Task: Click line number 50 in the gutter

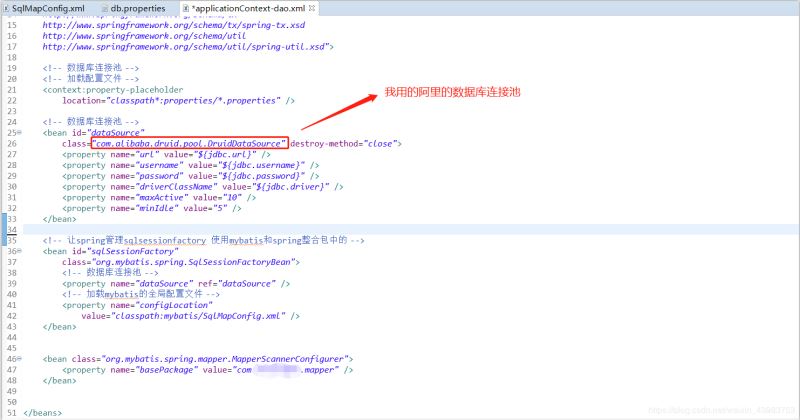Action: (12, 402)
